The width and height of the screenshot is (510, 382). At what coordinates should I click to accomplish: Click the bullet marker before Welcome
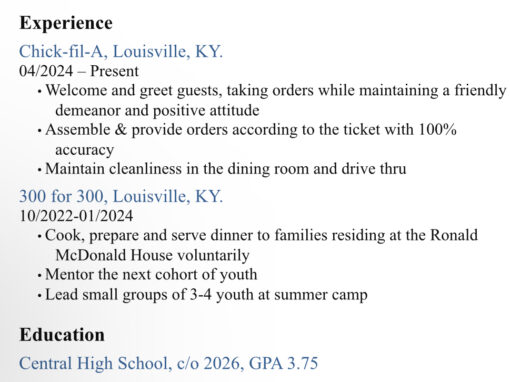click(x=40, y=91)
